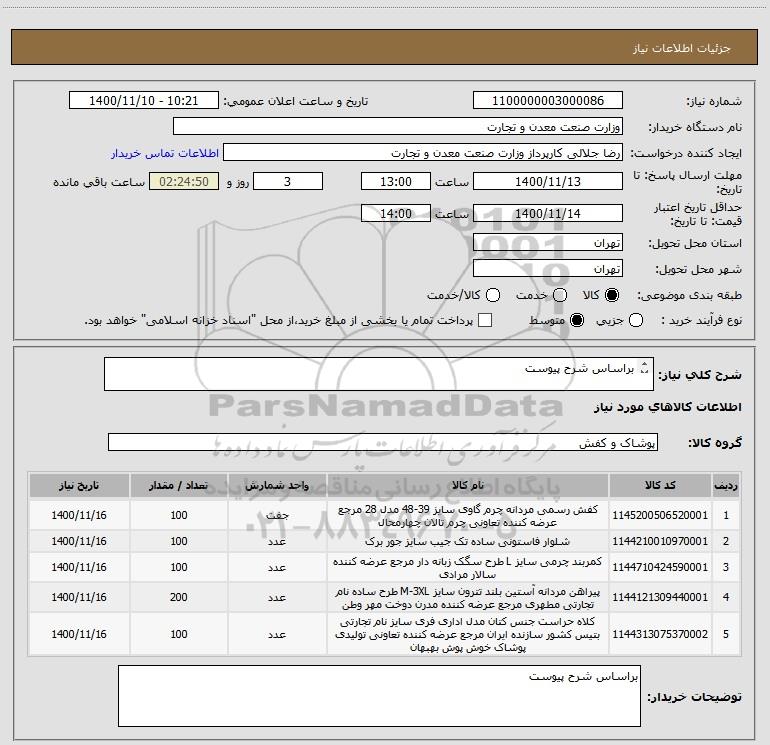The image size is (770, 745).
Task: Click price validity date 1400/11/14
Action: click(548, 214)
